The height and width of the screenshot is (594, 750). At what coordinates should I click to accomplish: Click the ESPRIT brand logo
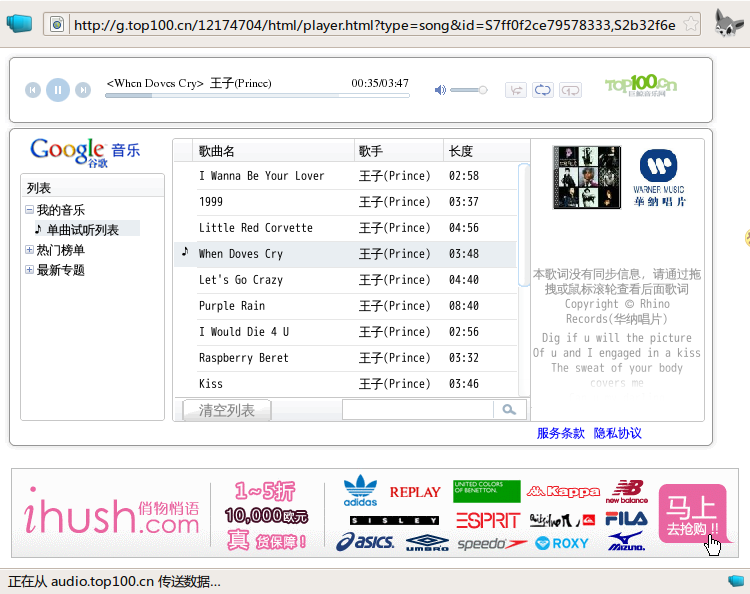click(487, 520)
